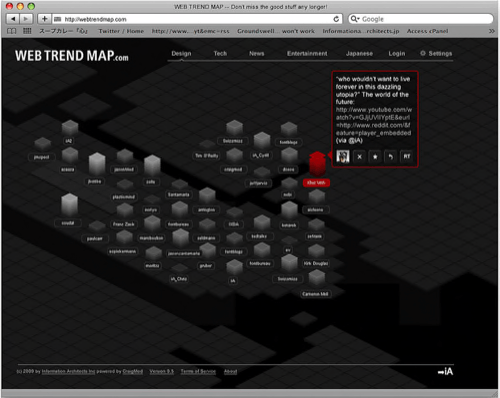Switch to the Entertainment tab

tap(307, 53)
